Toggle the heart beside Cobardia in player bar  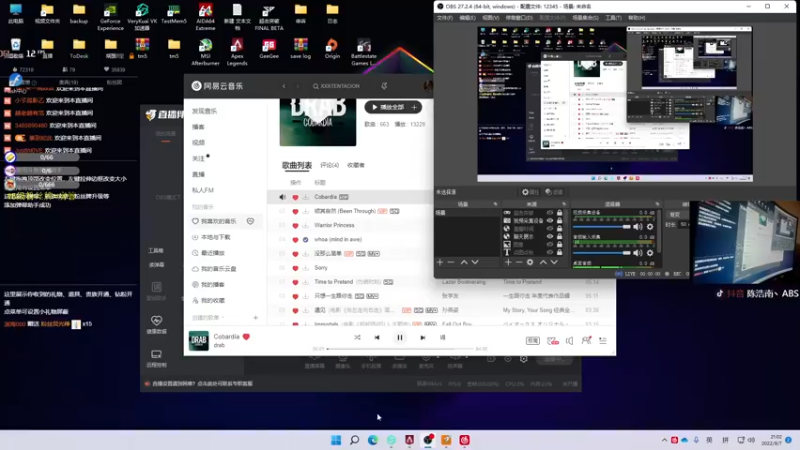(246, 336)
